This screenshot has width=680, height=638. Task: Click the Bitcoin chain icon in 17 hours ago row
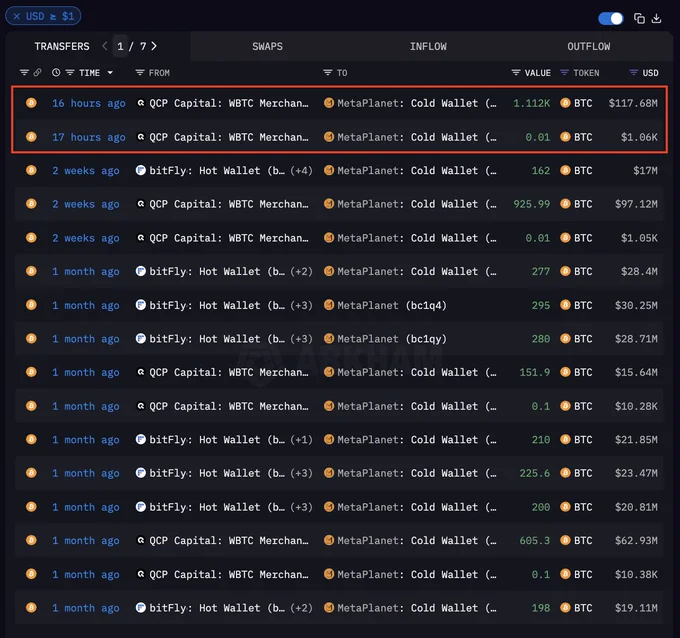pyautogui.click(x=31, y=137)
